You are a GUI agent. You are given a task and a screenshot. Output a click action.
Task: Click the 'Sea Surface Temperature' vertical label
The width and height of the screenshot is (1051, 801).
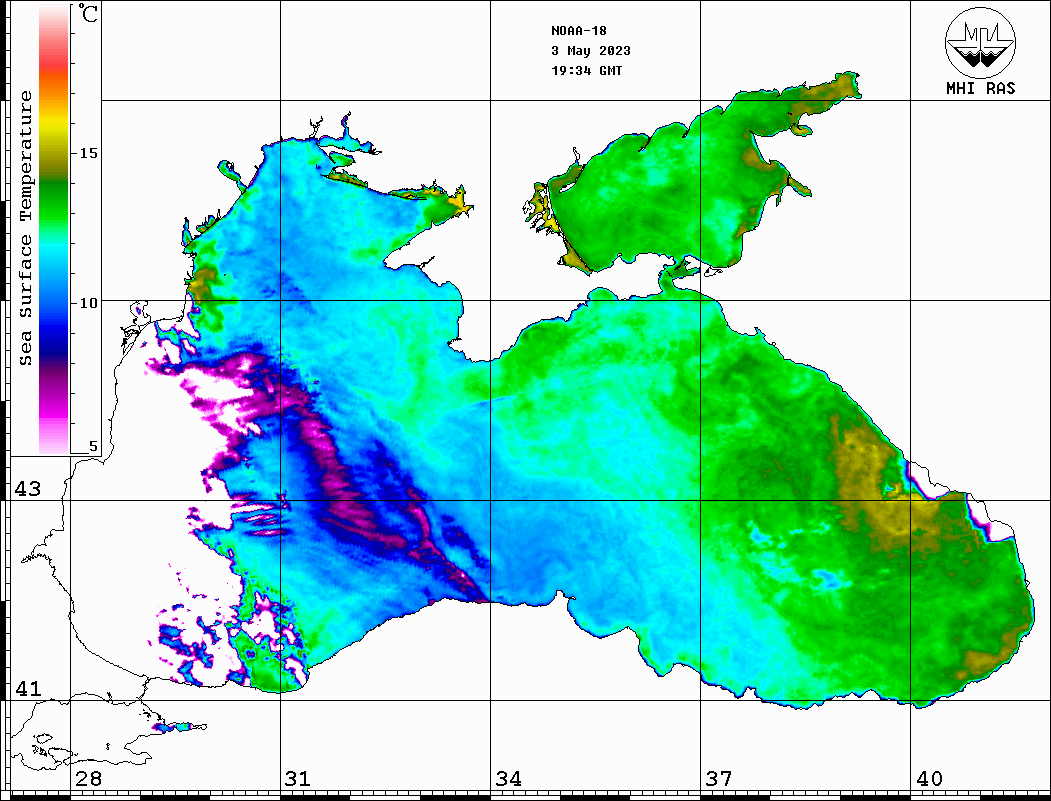point(25,228)
